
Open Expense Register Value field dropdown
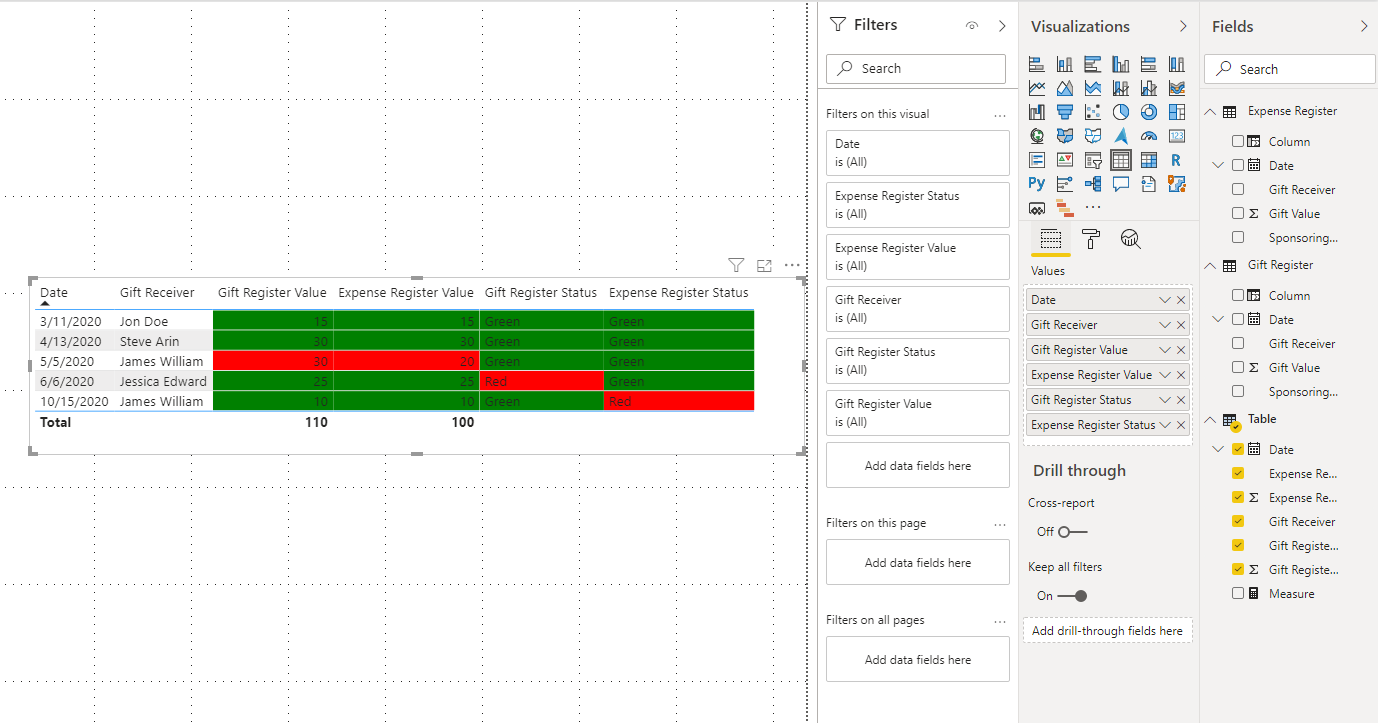pos(1165,375)
